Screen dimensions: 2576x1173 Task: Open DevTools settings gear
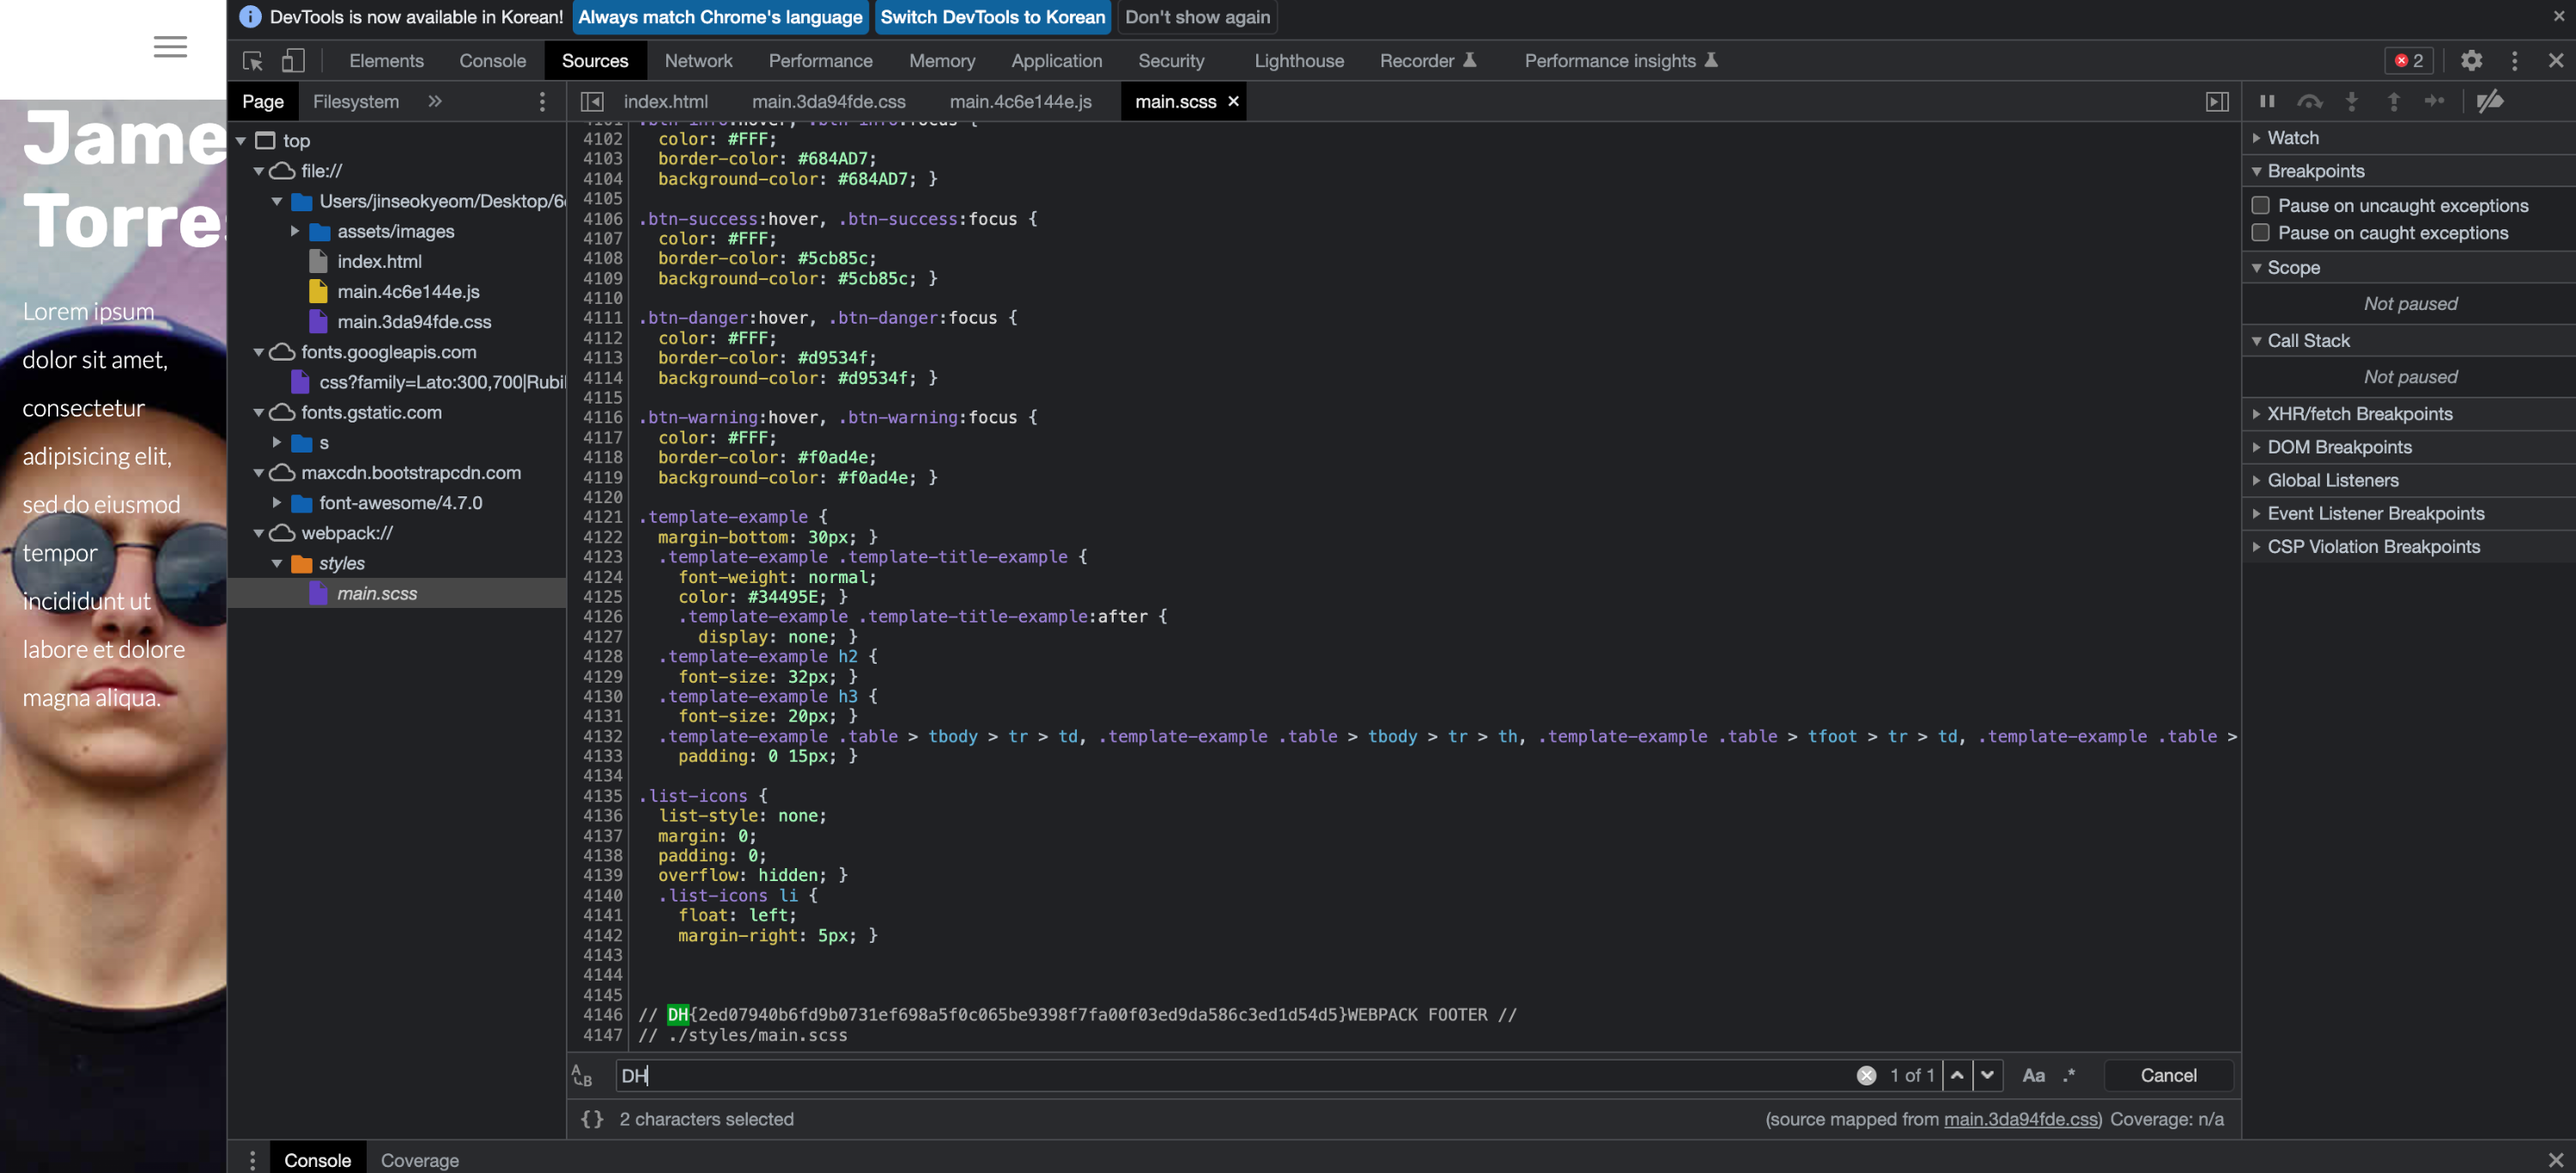[x=2470, y=61]
